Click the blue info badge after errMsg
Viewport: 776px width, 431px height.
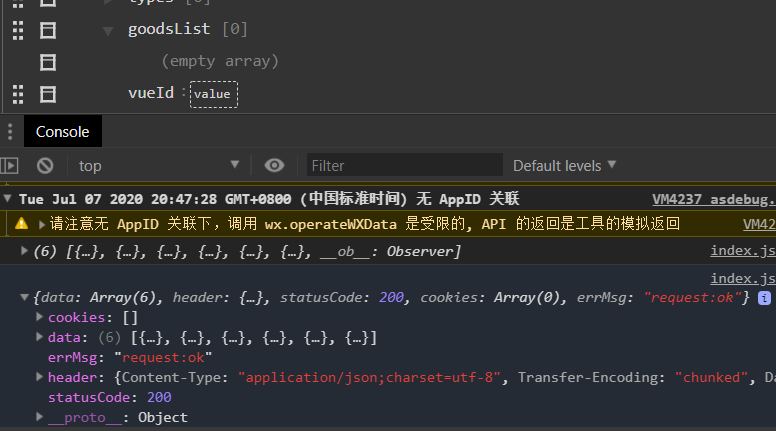pyautogui.click(x=764, y=298)
